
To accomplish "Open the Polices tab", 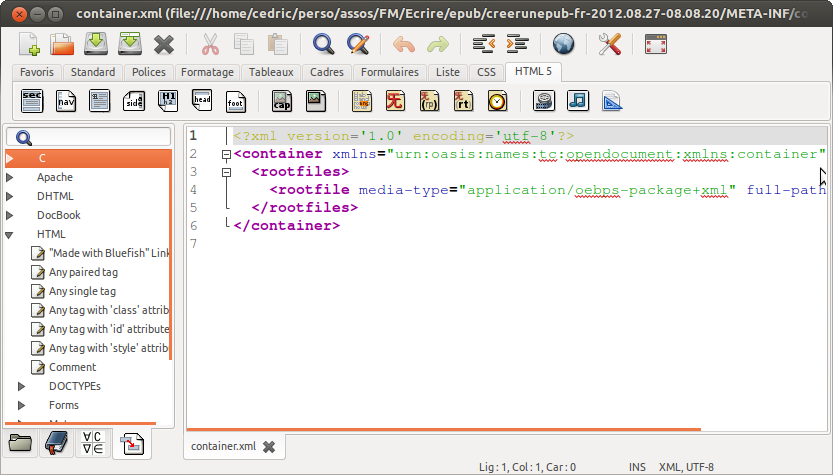I will coord(149,72).
